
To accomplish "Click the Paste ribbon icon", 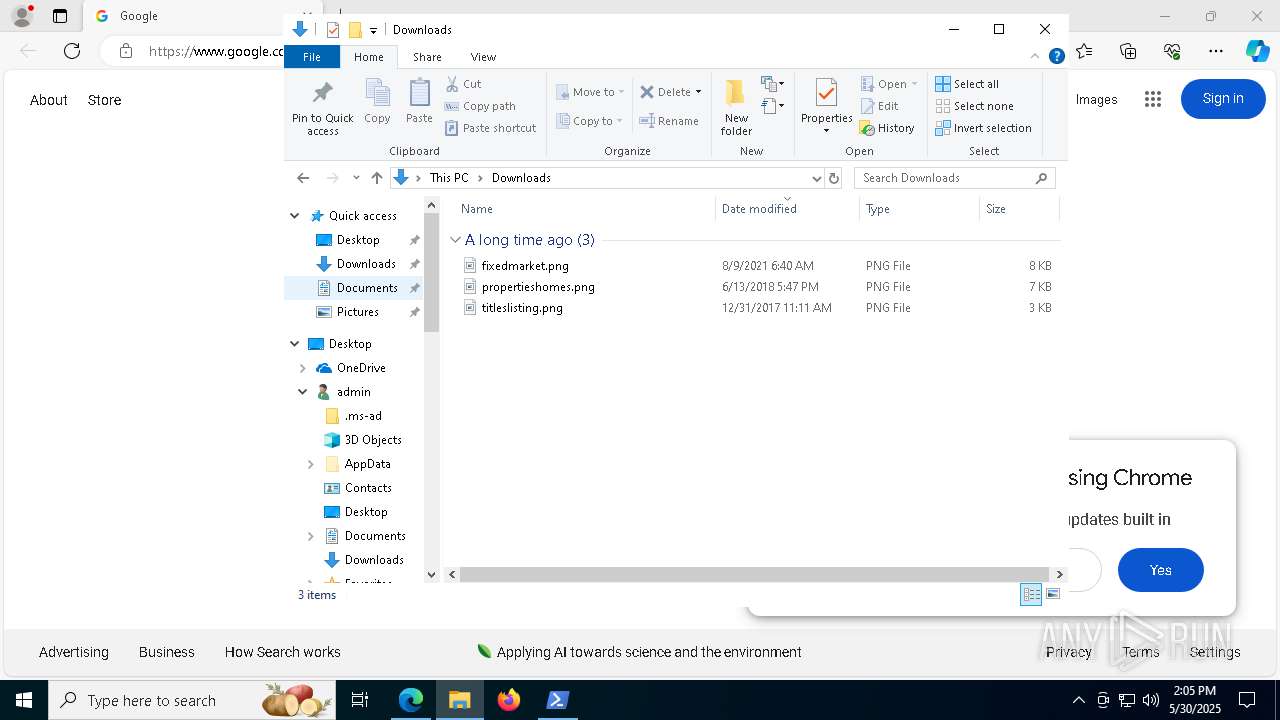I will click(x=419, y=101).
